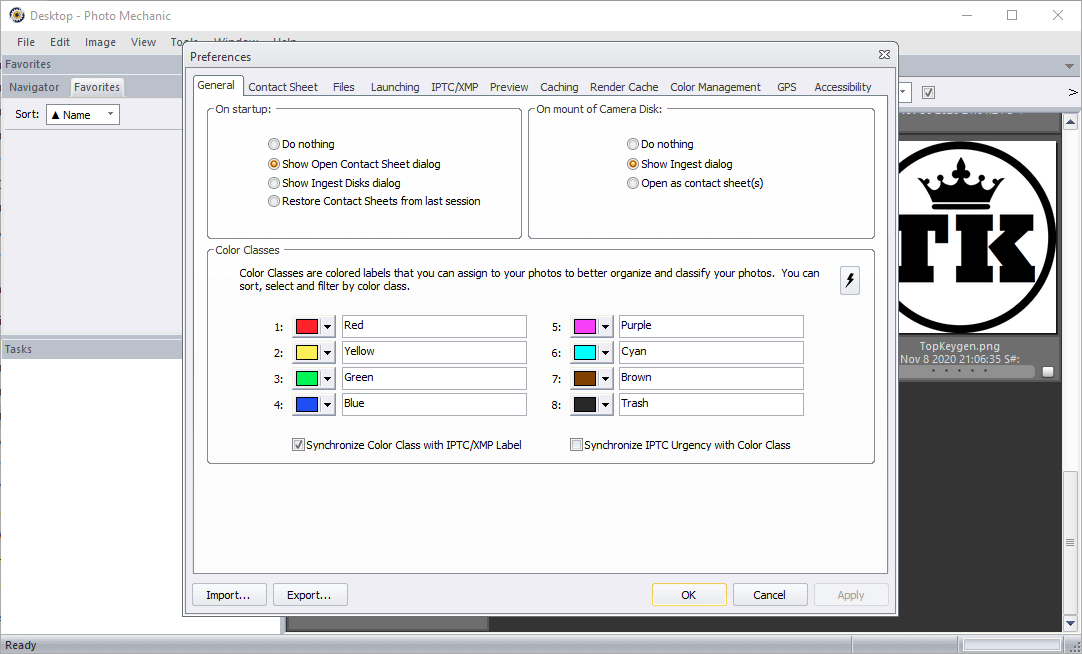Choose Show Ingest Disks dialog on startup
This screenshot has width=1082, height=654.
click(335, 183)
